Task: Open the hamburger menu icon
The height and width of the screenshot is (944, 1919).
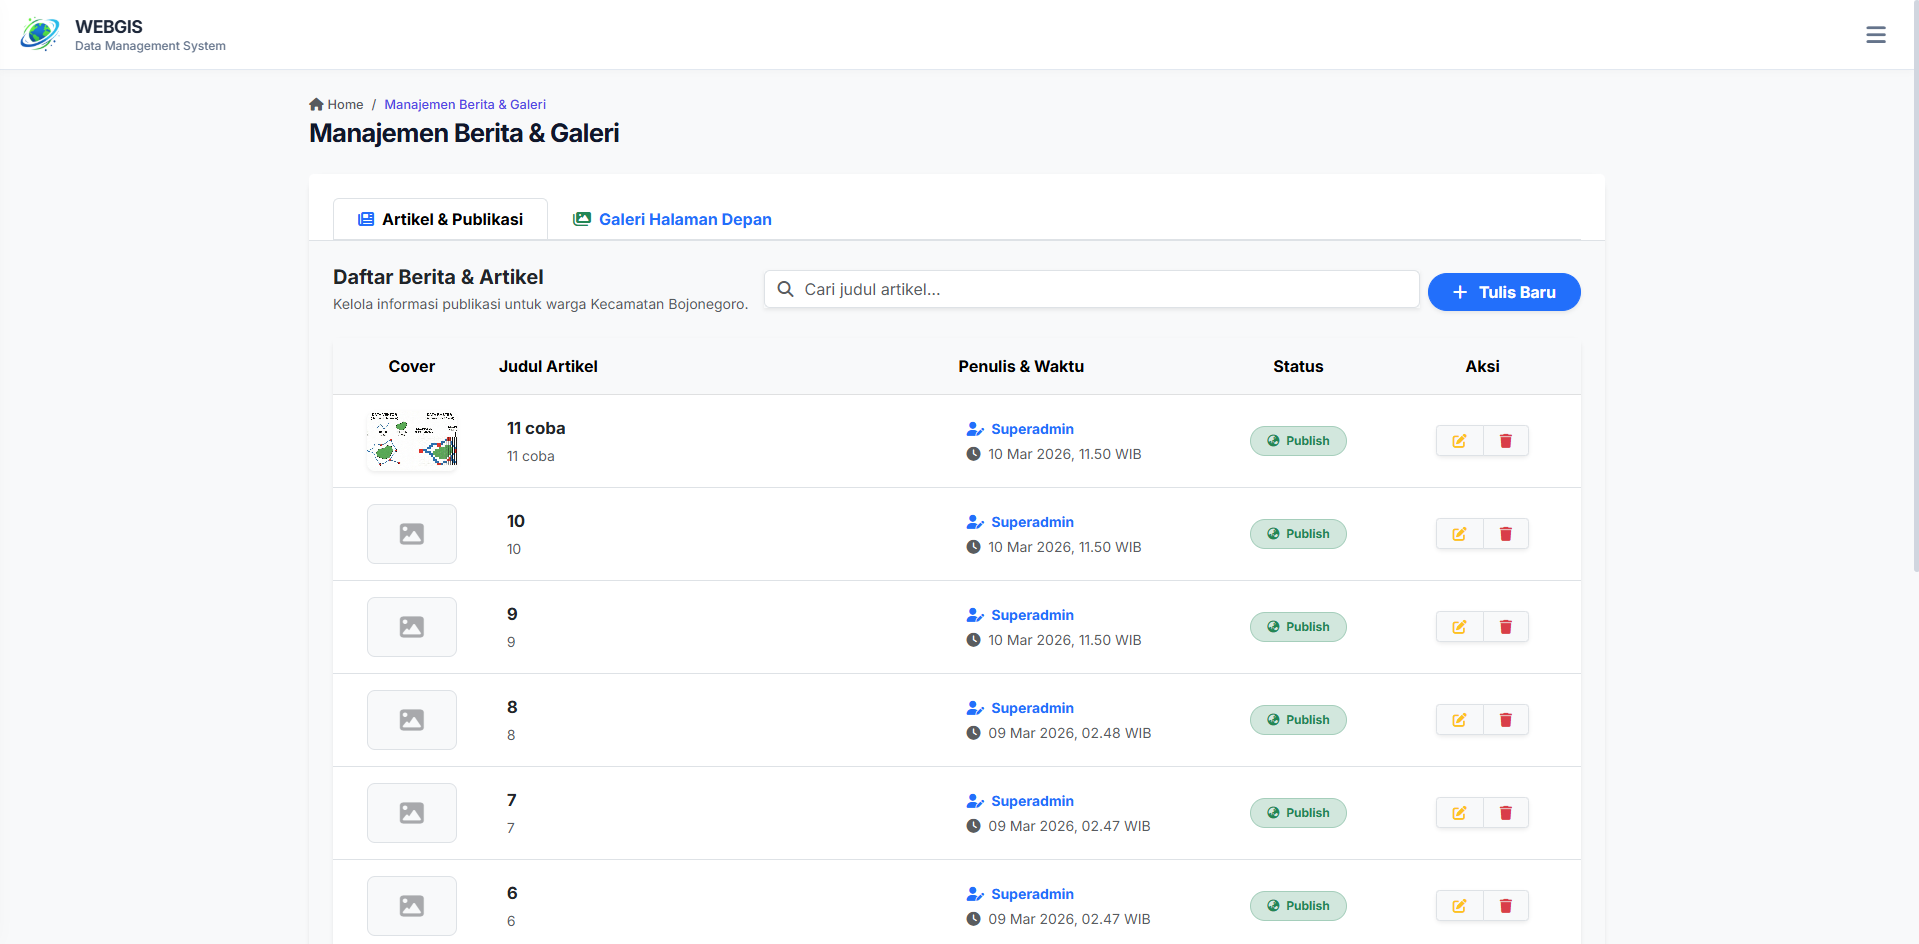Action: point(1875,35)
